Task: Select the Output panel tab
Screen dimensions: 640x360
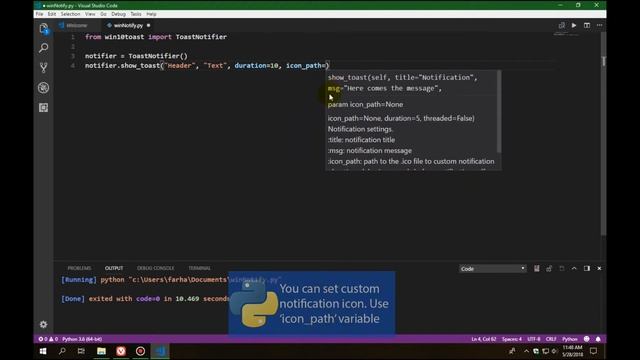Action: point(114,268)
